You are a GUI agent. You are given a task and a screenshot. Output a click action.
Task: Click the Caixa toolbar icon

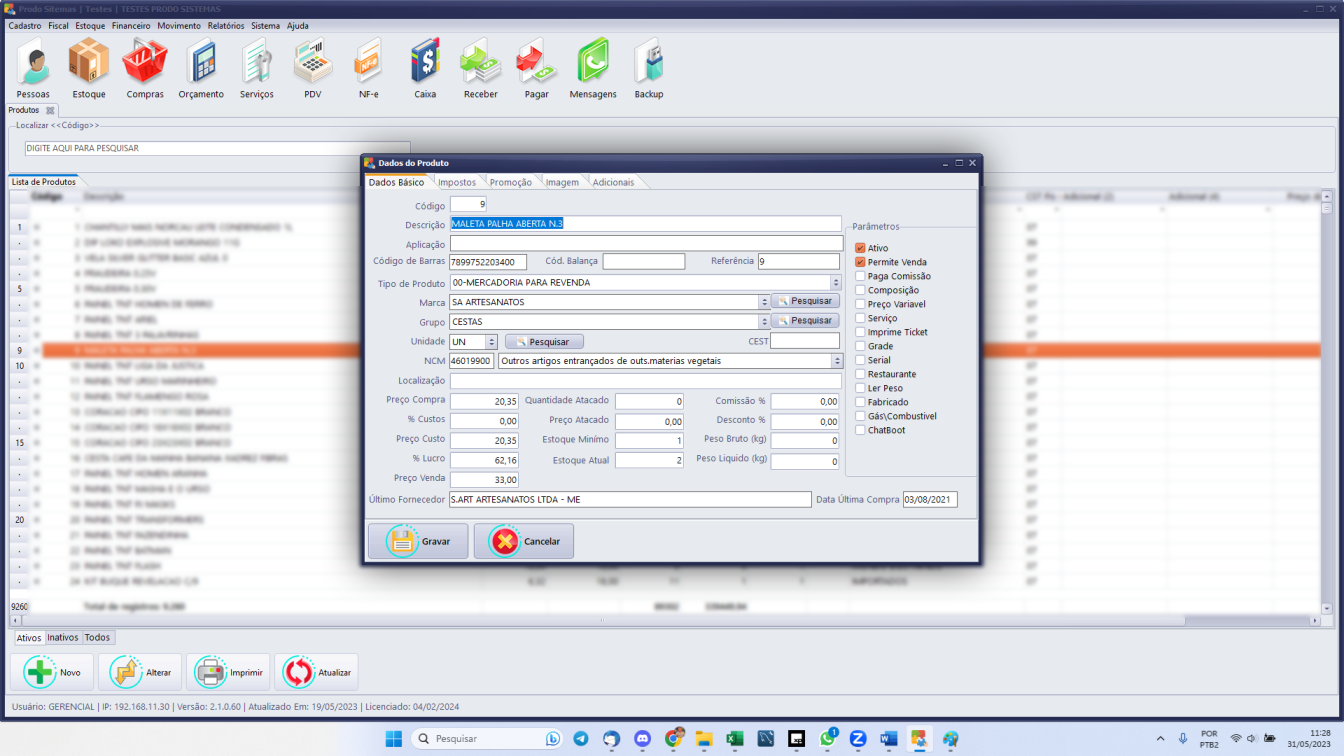click(x=425, y=68)
